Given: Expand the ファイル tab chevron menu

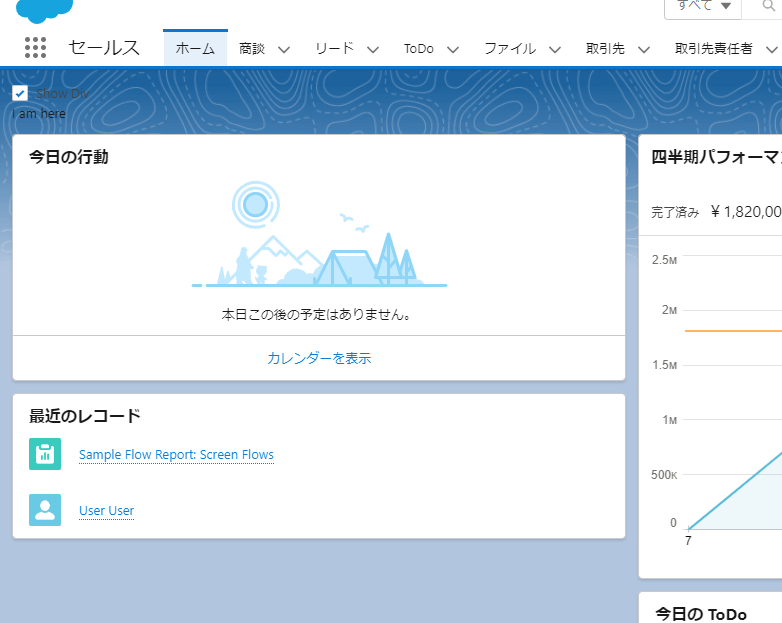Looking at the screenshot, I should (x=555, y=49).
